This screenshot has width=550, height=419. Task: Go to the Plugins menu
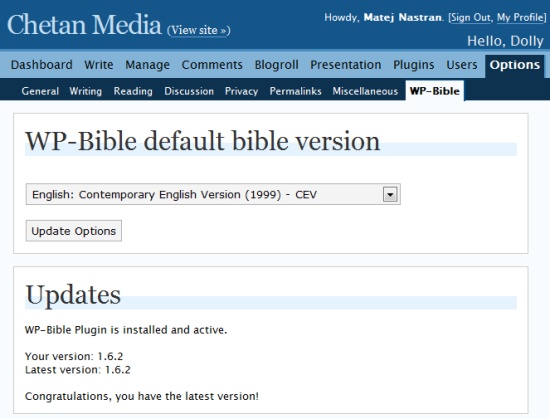(x=414, y=65)
